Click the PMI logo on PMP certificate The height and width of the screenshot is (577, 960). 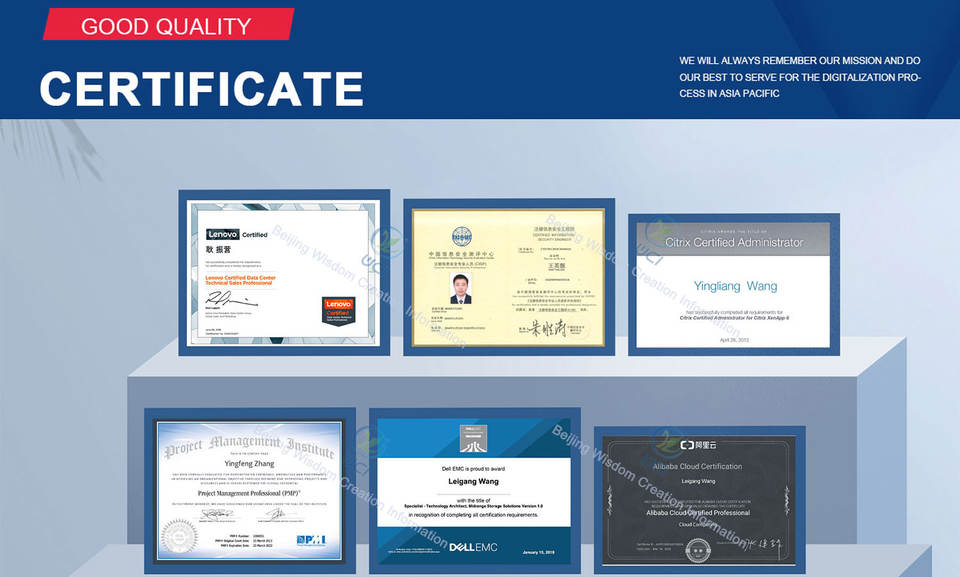pyautogui.click(x=311, y=540)
